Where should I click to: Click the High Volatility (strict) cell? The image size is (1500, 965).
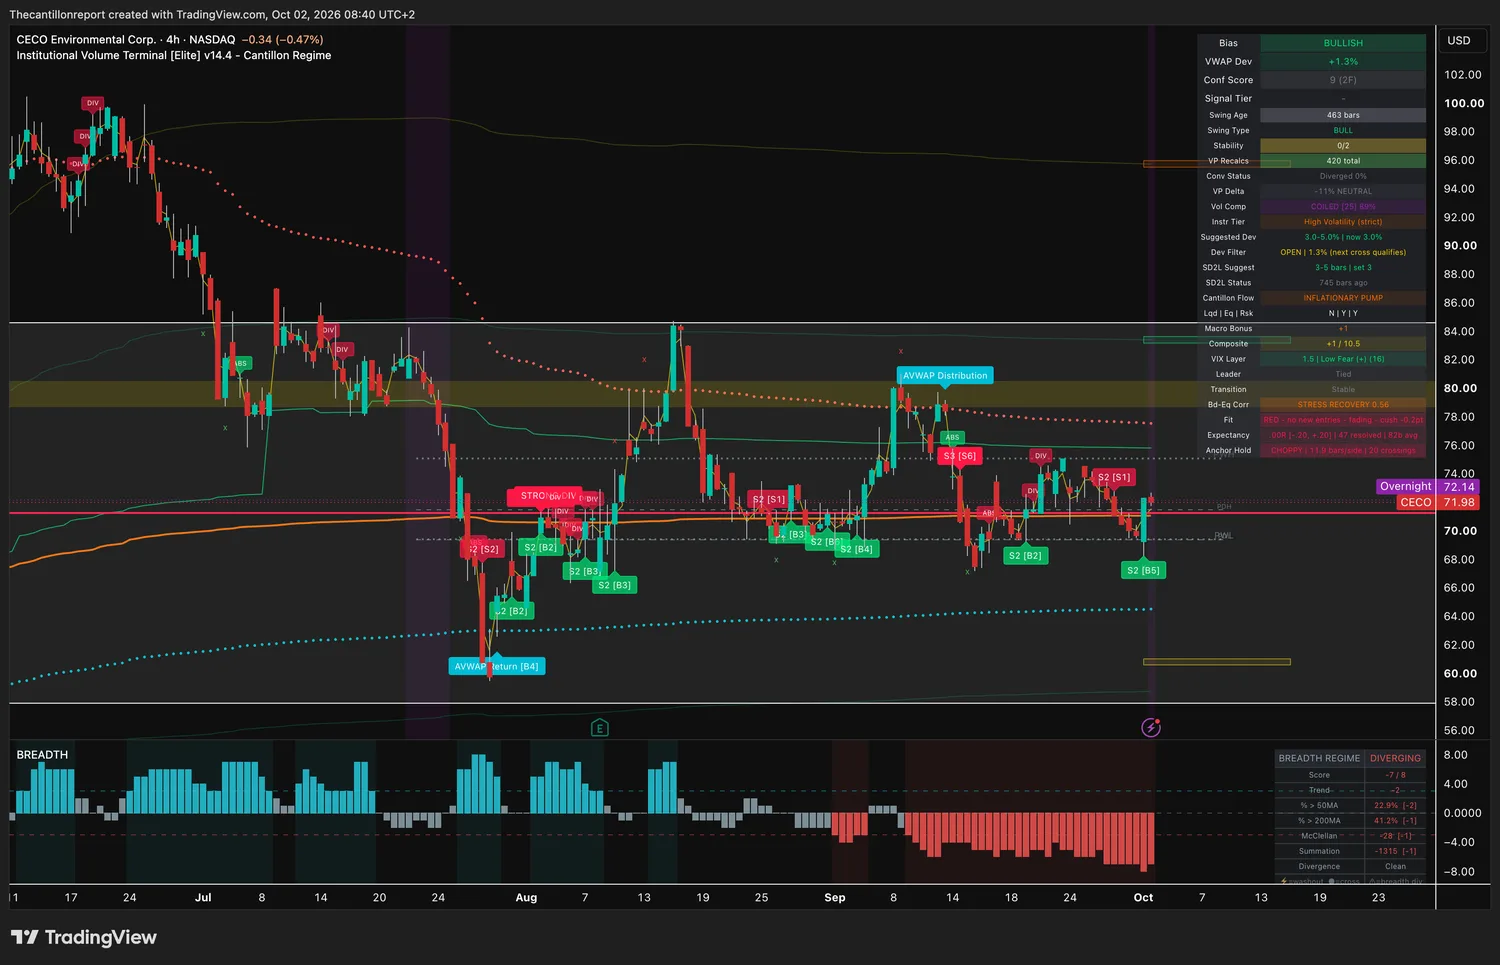coord(1343,222)
